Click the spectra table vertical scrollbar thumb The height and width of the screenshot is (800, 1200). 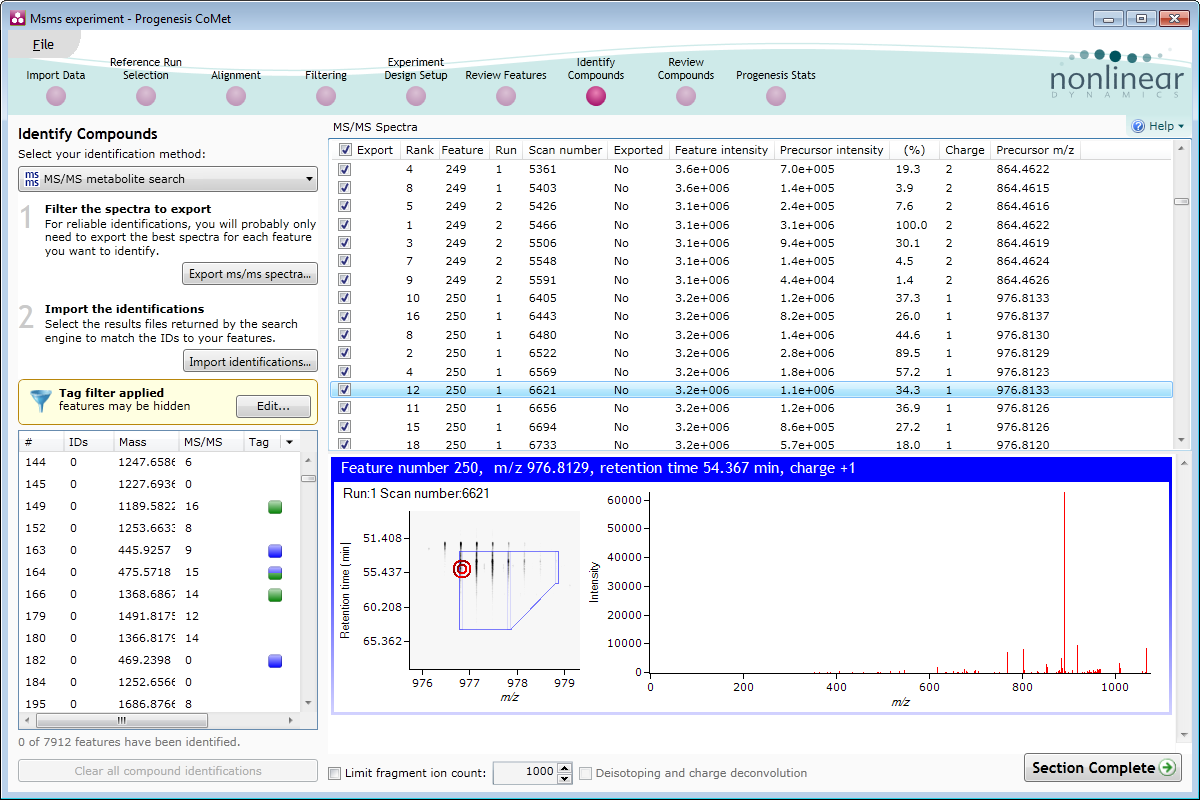click(x=1181, y=201)
